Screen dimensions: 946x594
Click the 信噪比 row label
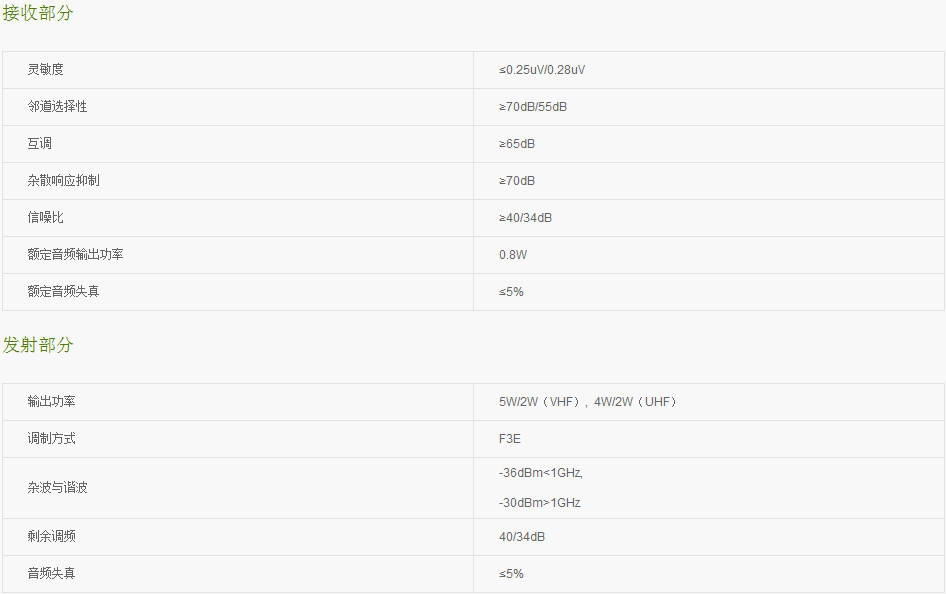[45, 218]
